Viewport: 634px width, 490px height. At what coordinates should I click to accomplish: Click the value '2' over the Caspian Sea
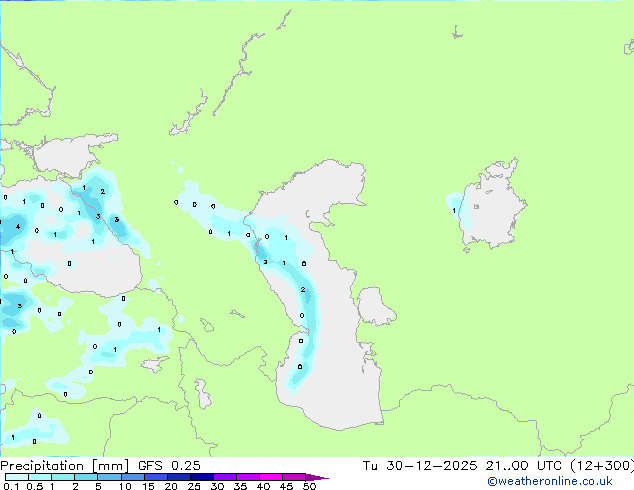[x=303, y=289]
